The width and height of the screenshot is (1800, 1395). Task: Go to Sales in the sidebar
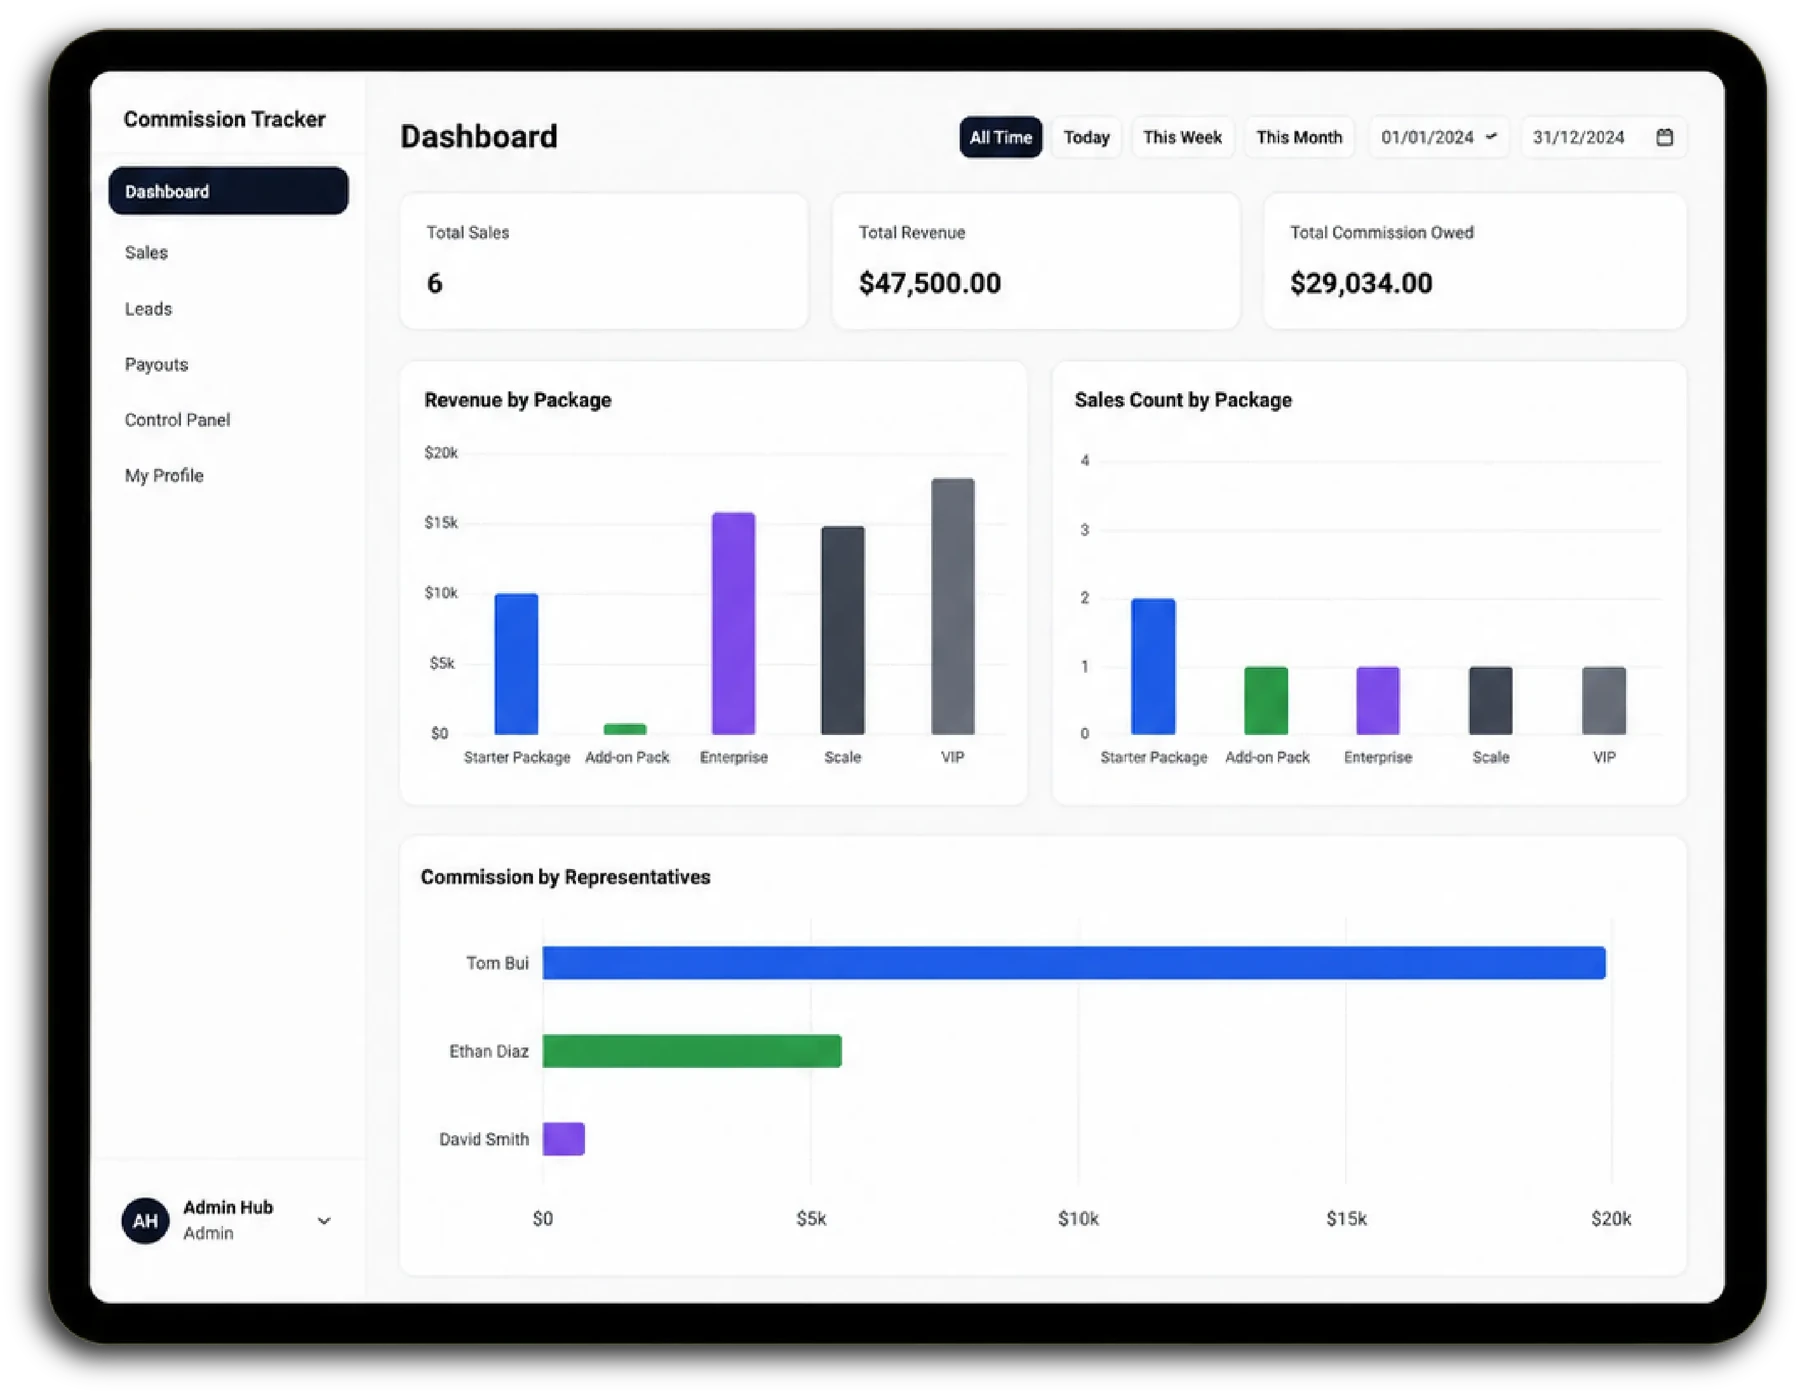(x=146, y=253)
